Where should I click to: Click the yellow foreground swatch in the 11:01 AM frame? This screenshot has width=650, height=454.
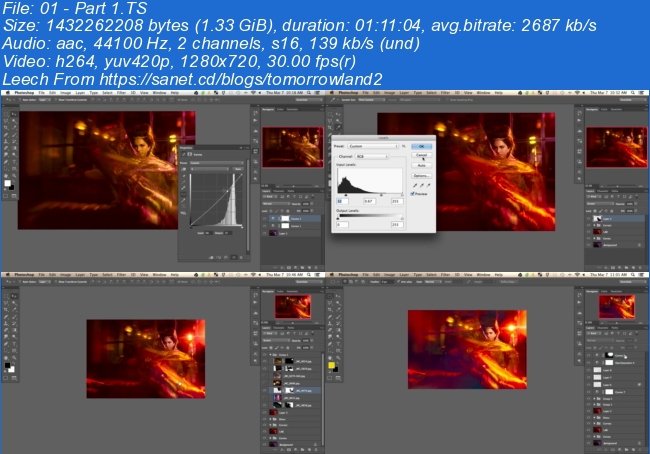(332, 365)
